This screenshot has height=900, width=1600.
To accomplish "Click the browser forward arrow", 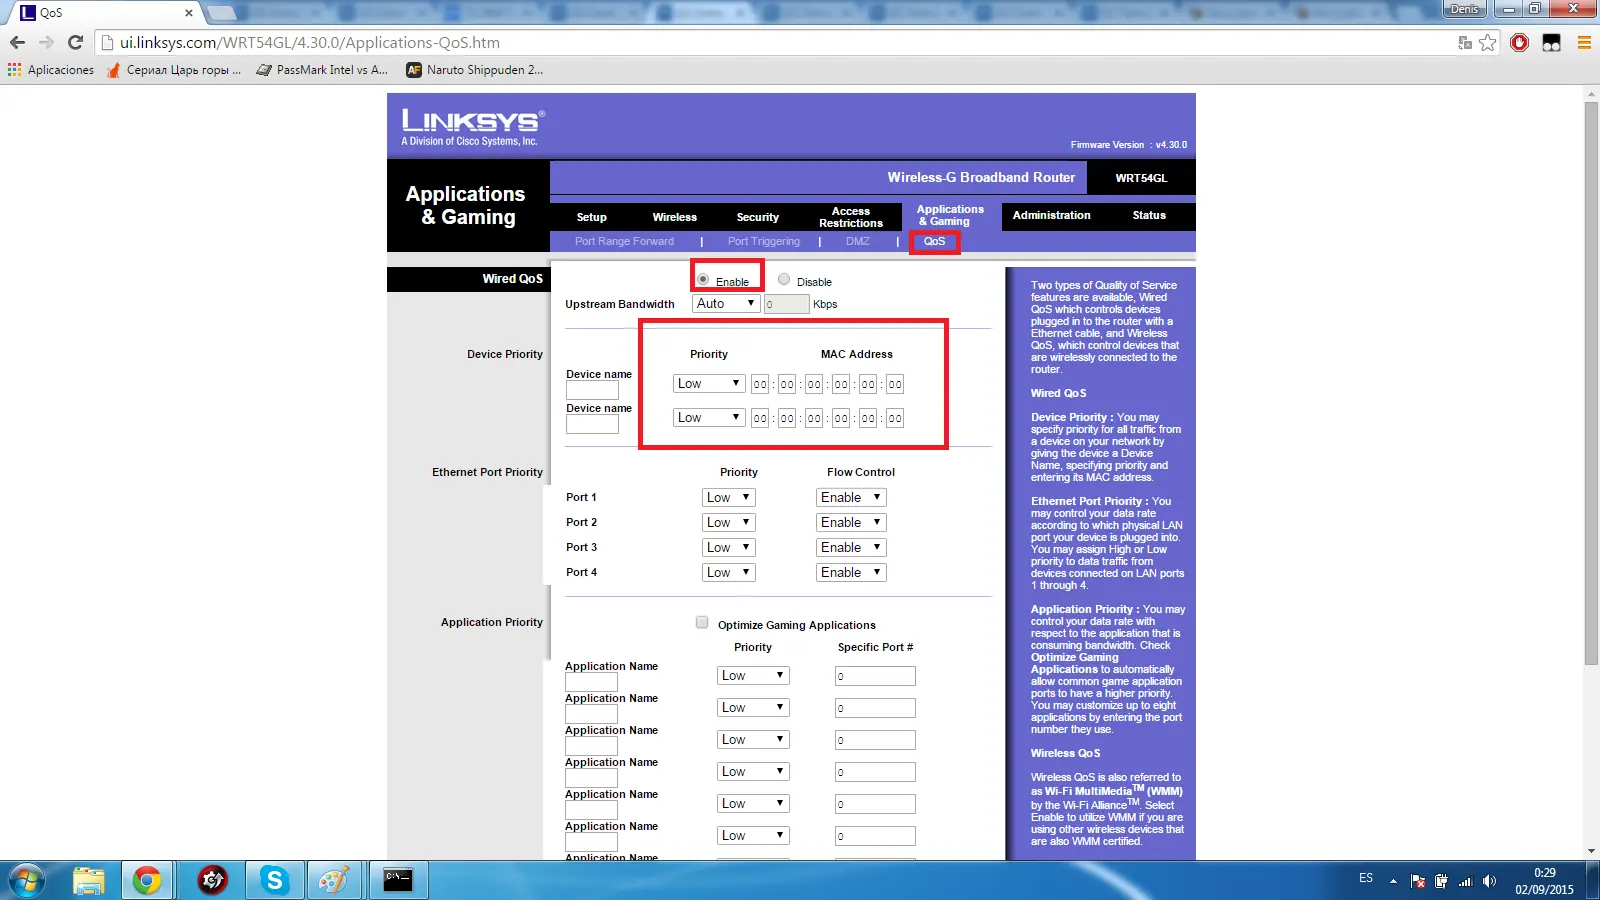I will click(46, 43).
